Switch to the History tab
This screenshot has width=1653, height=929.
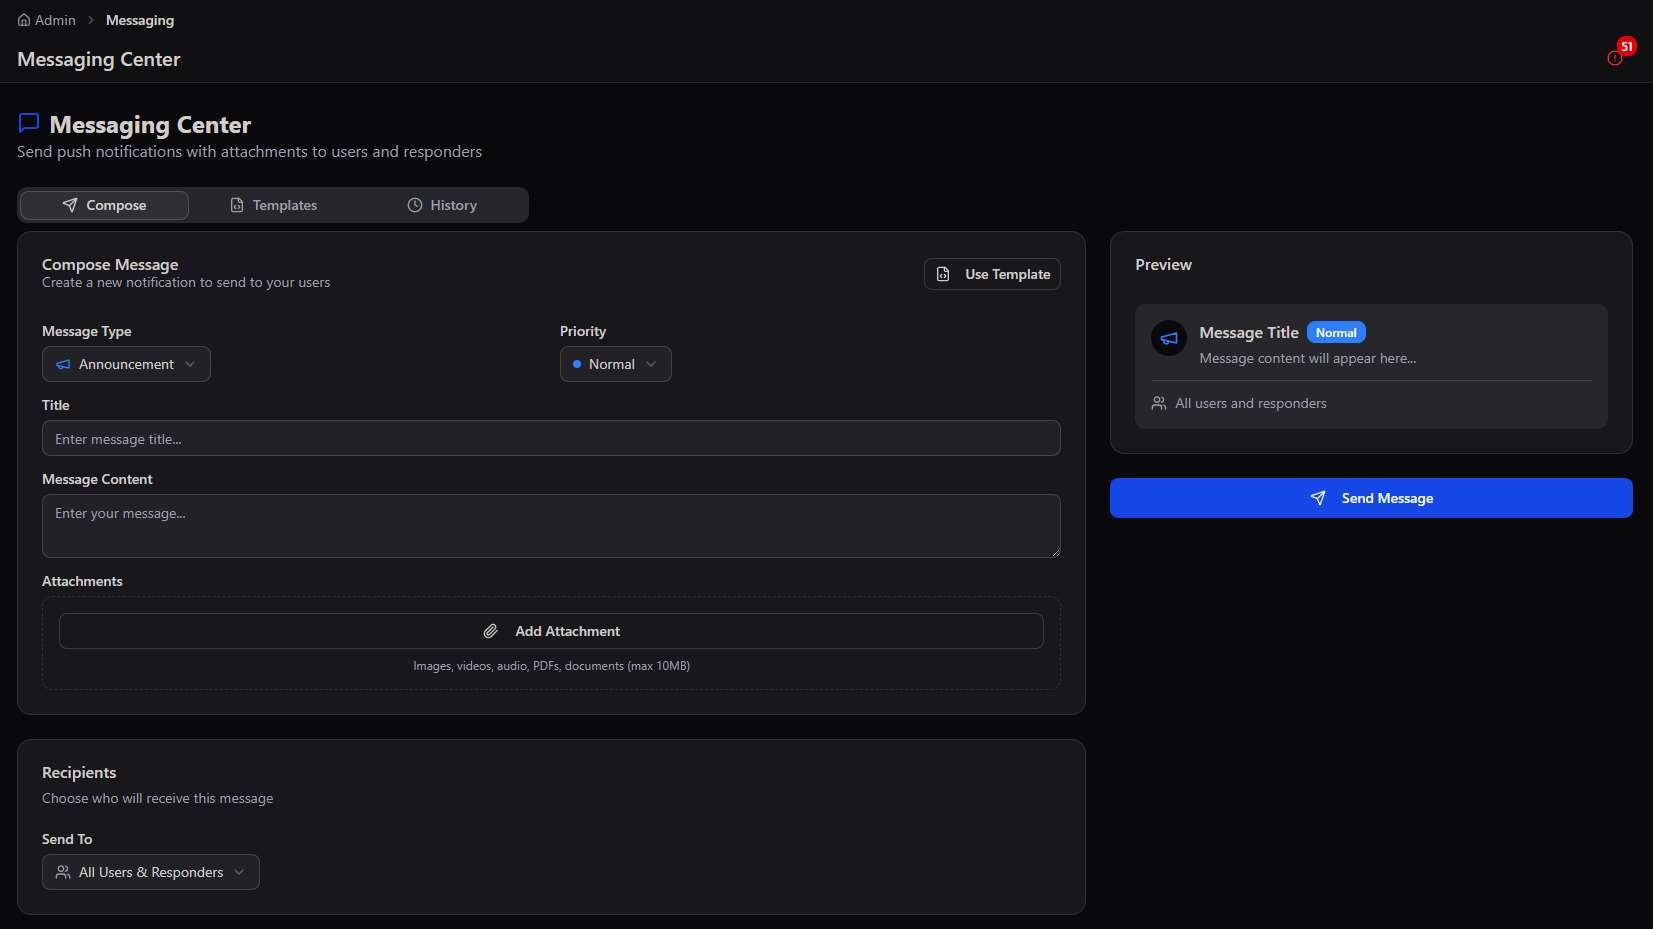click(442, 205)
